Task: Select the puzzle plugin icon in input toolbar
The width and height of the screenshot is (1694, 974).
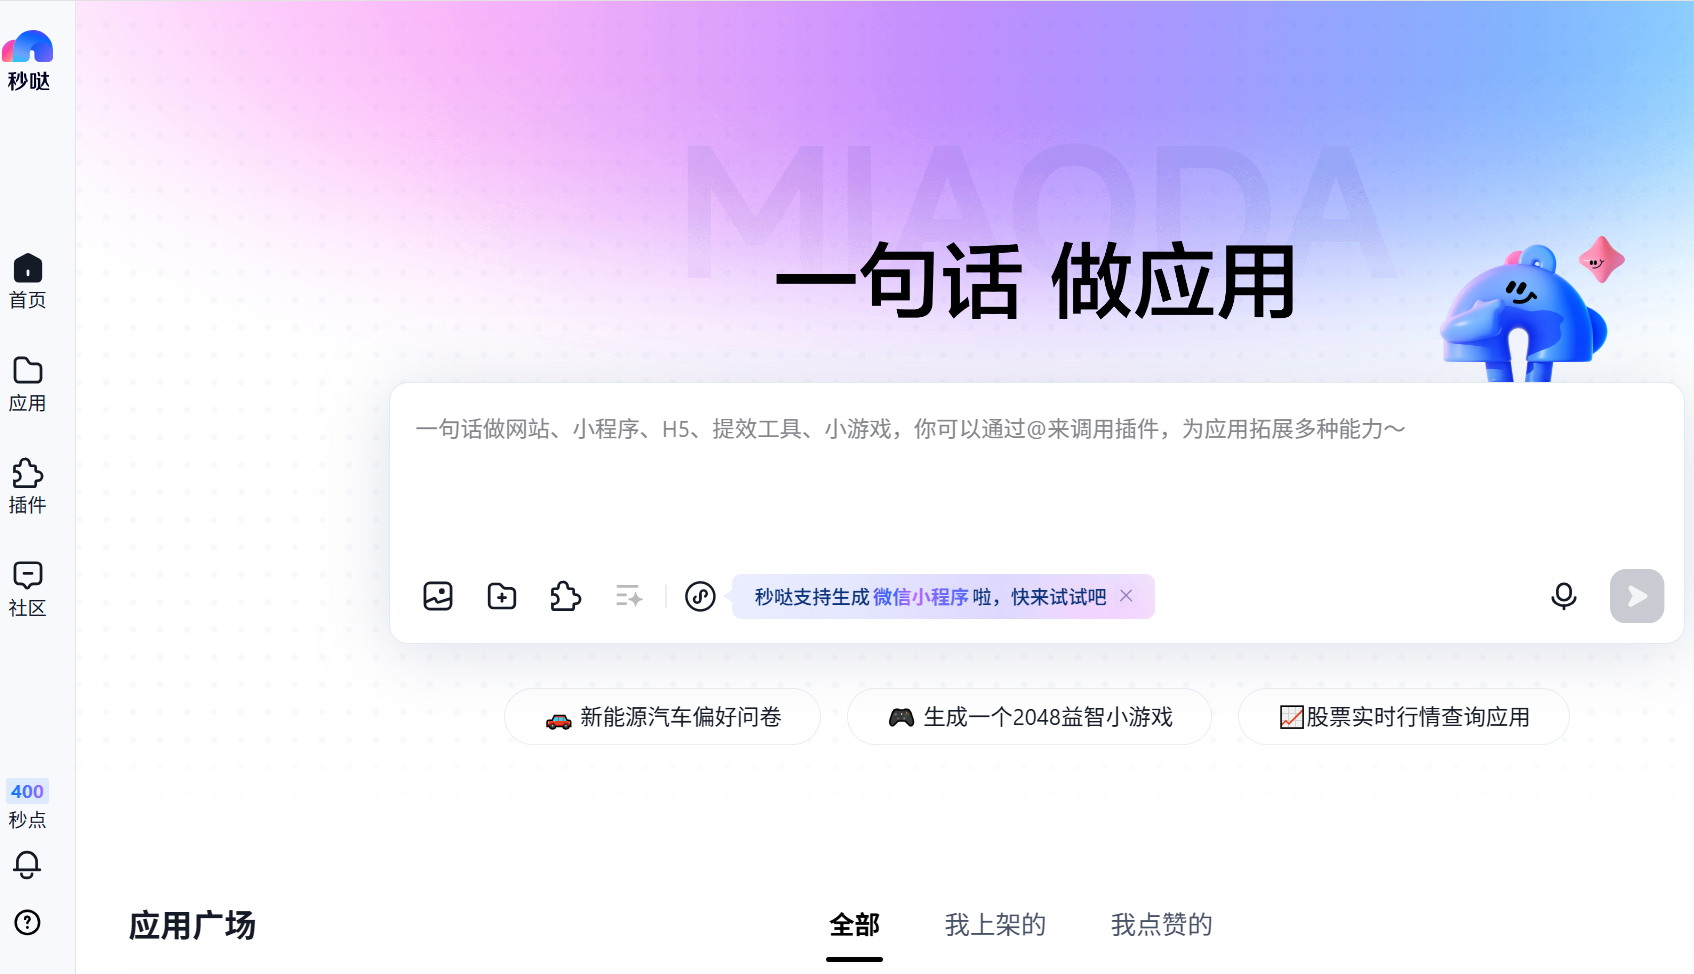Action: (565, 596)
